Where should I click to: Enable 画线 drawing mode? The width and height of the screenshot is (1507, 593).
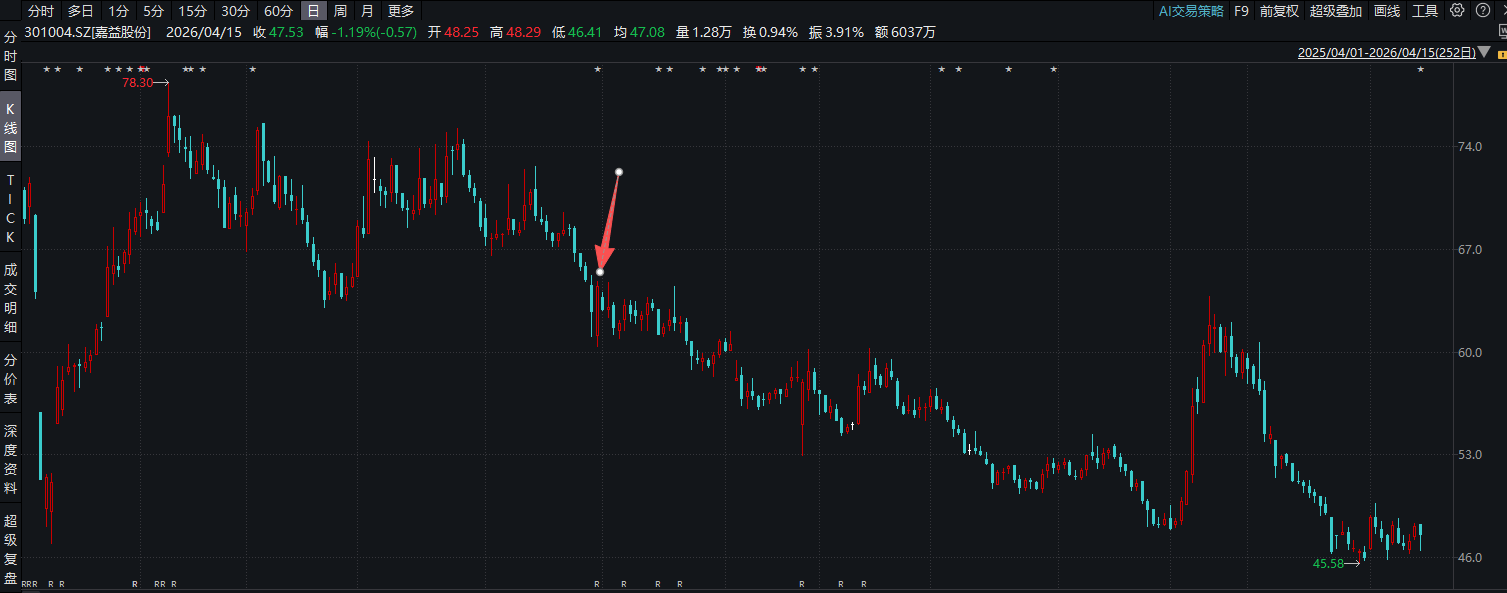click(1387, 11)
